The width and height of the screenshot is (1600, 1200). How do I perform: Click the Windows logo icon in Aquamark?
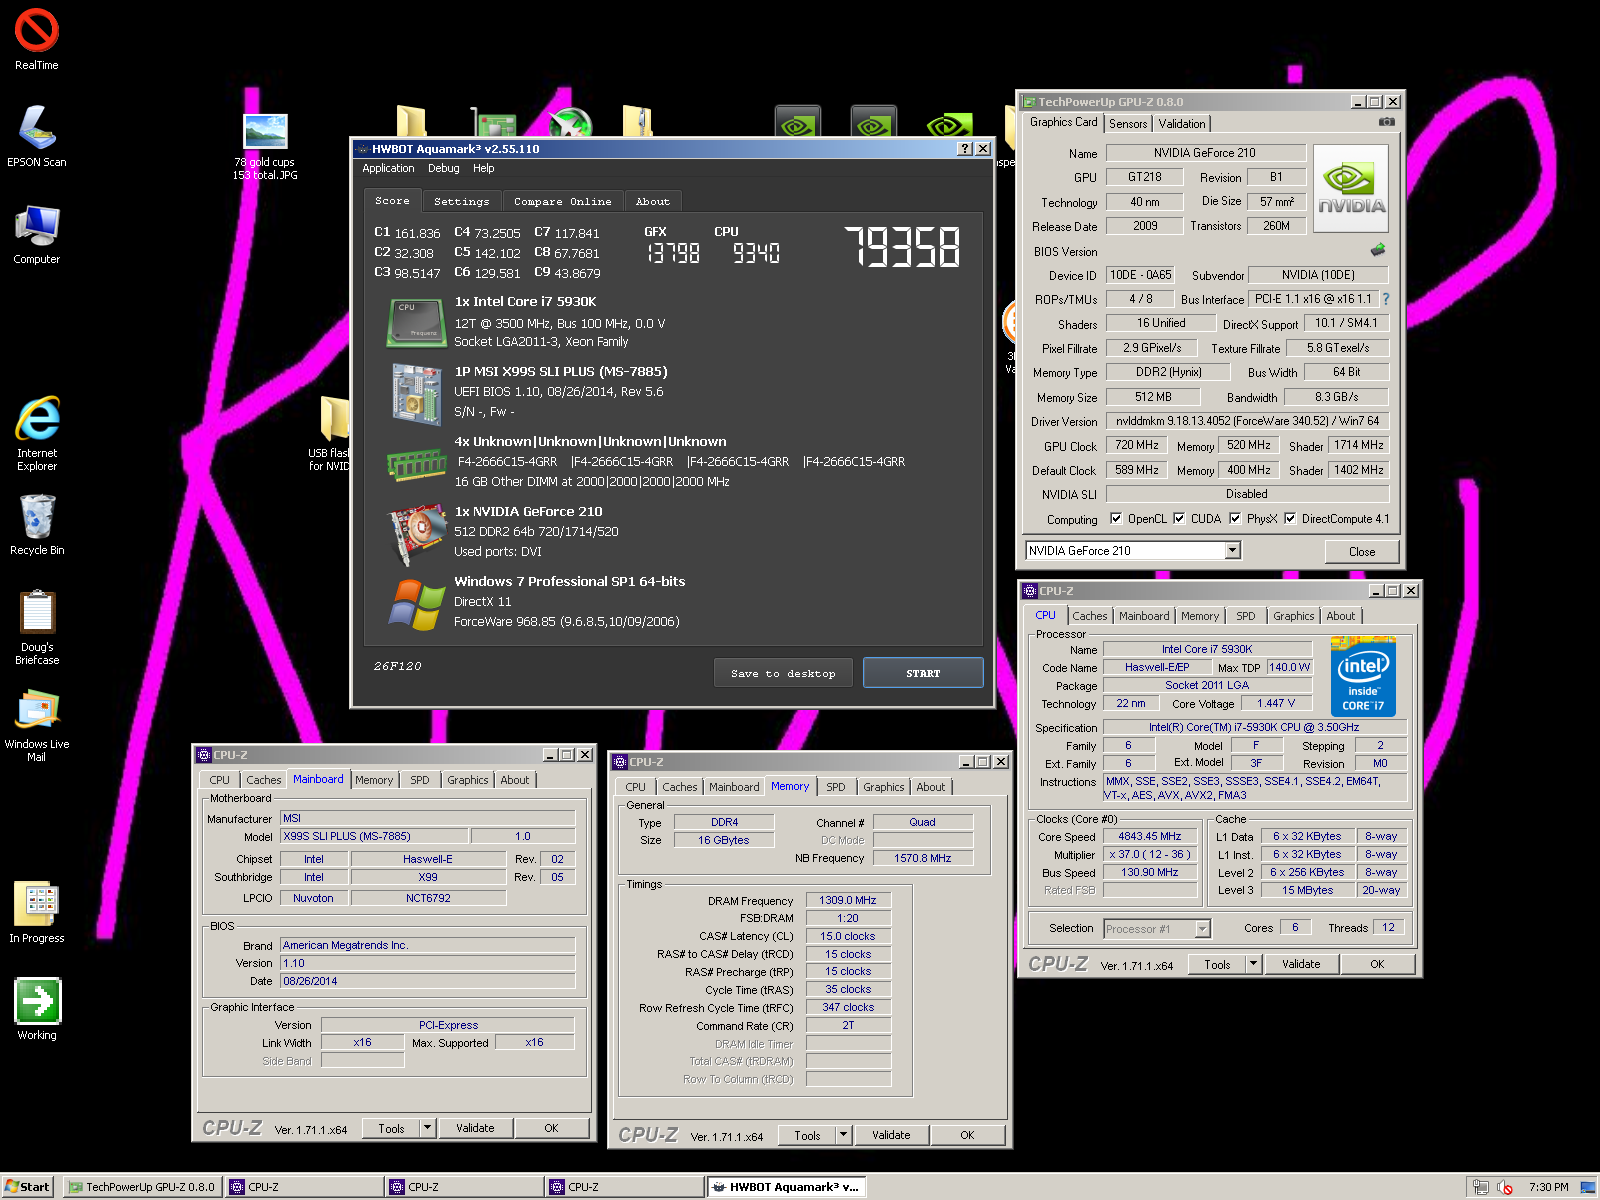pyautogui.click(x=417, y=604)
